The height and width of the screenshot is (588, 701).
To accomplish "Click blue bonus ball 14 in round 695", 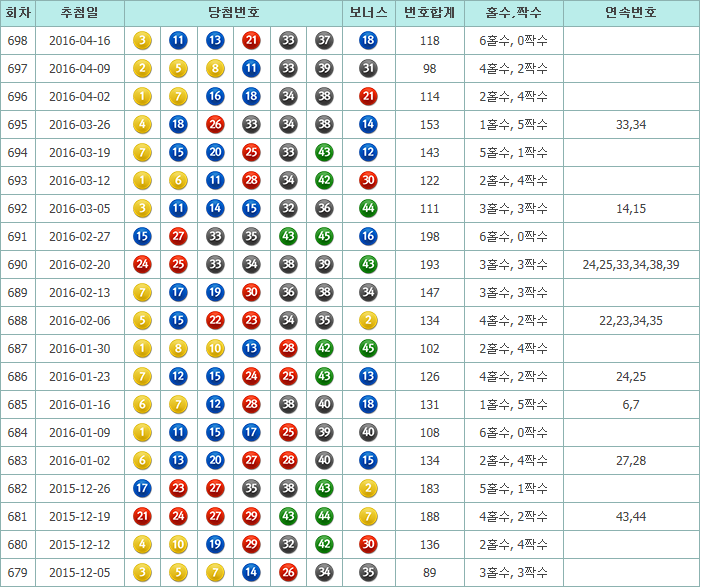I will tap(368, 125).
